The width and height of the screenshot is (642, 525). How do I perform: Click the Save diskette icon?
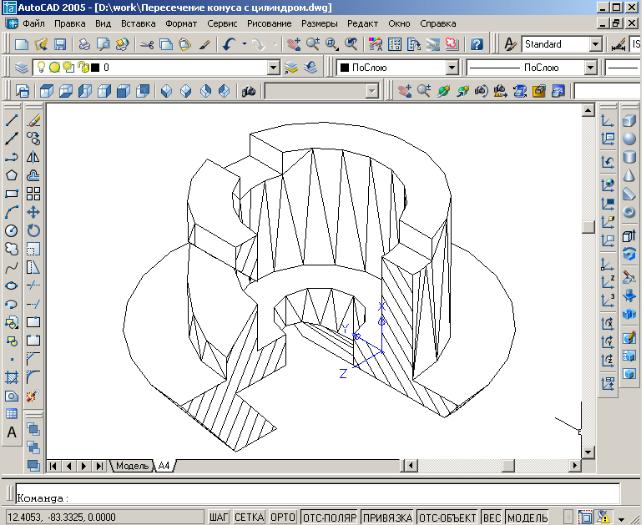click(60, 44)
